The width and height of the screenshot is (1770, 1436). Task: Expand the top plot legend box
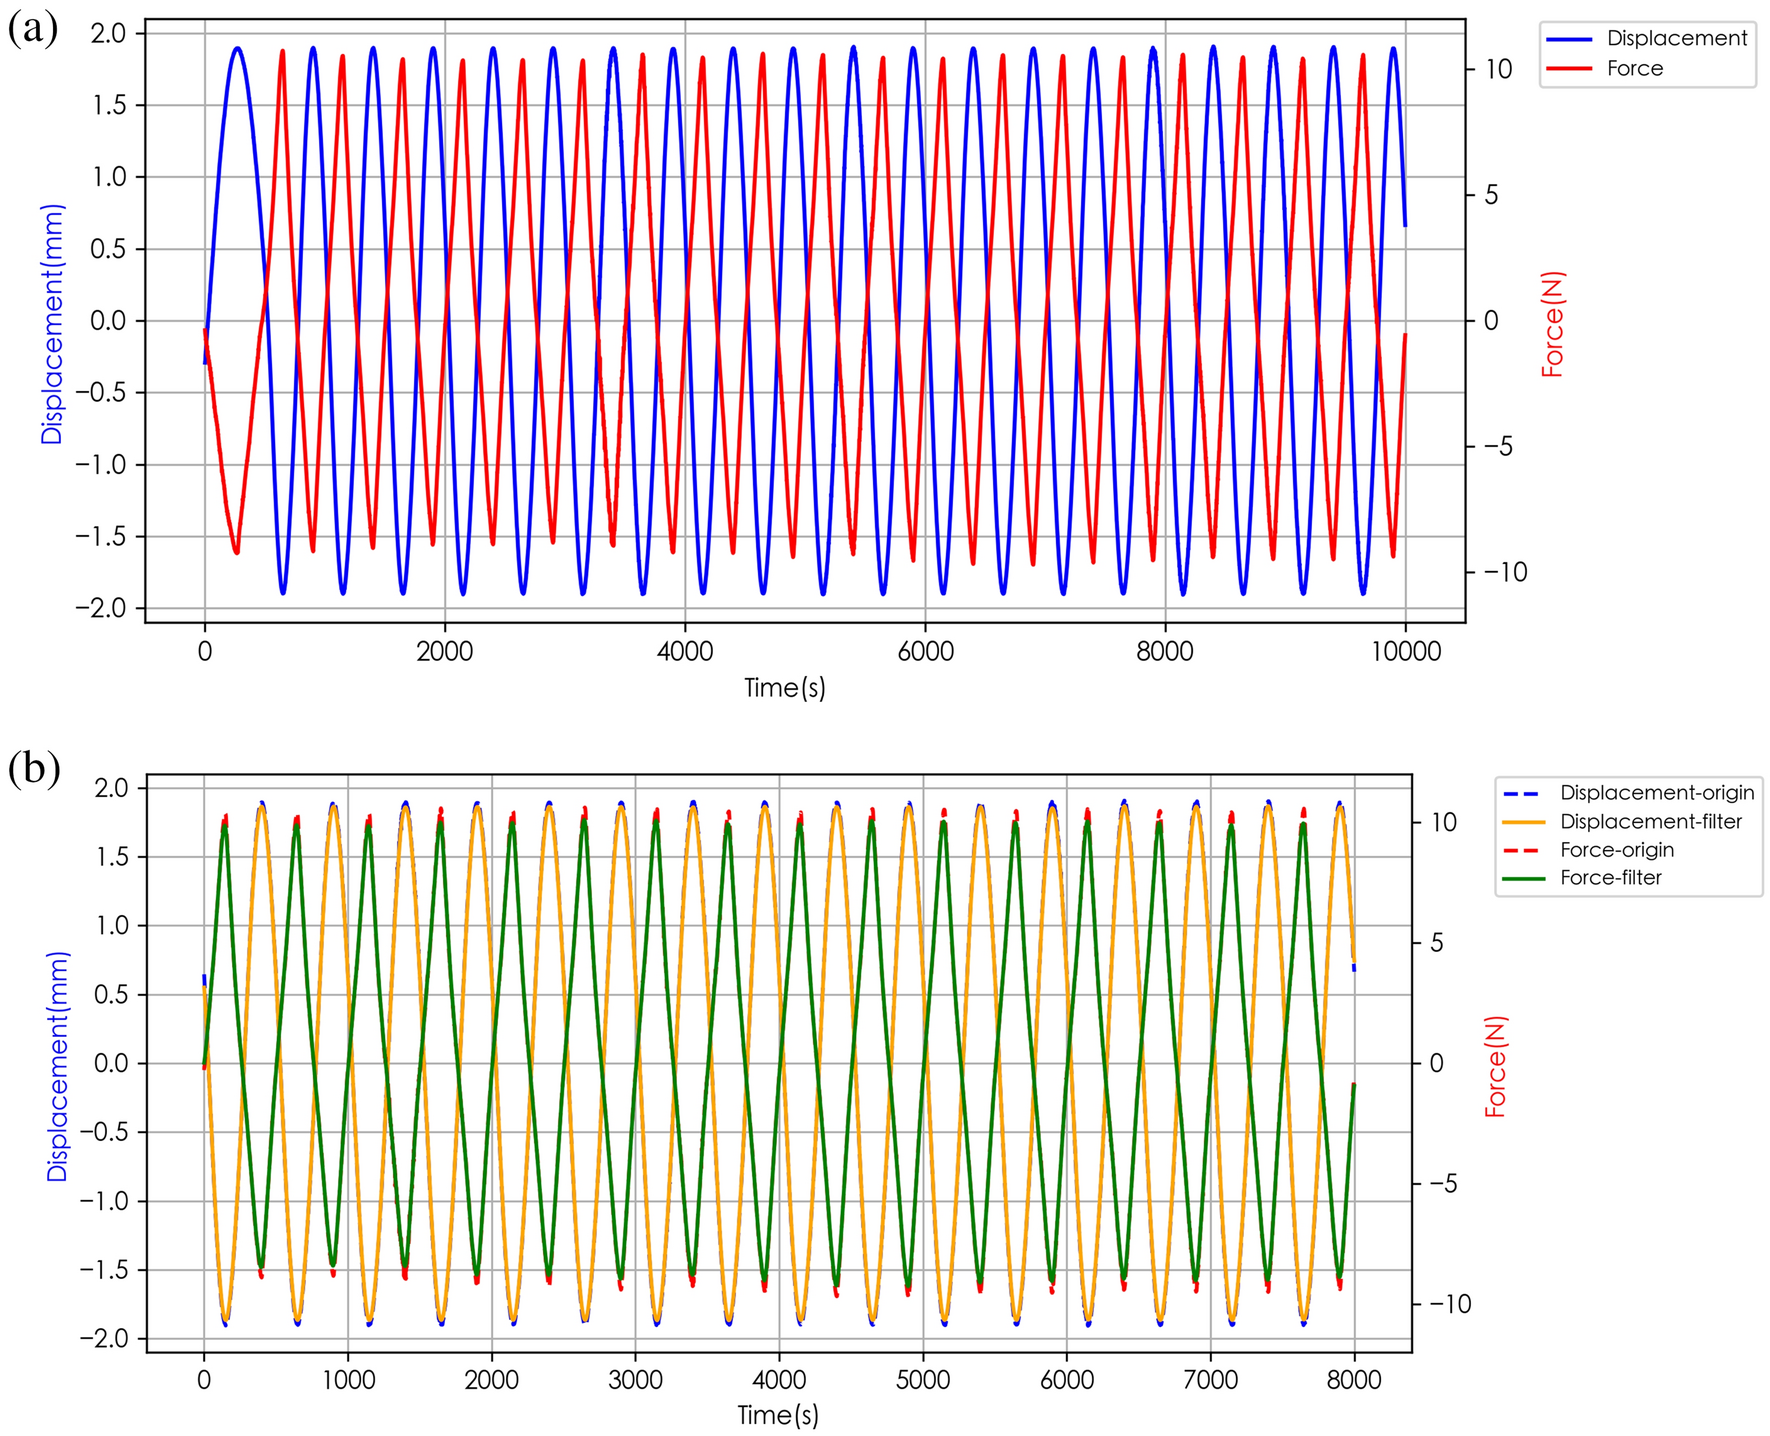point(1650,54)
